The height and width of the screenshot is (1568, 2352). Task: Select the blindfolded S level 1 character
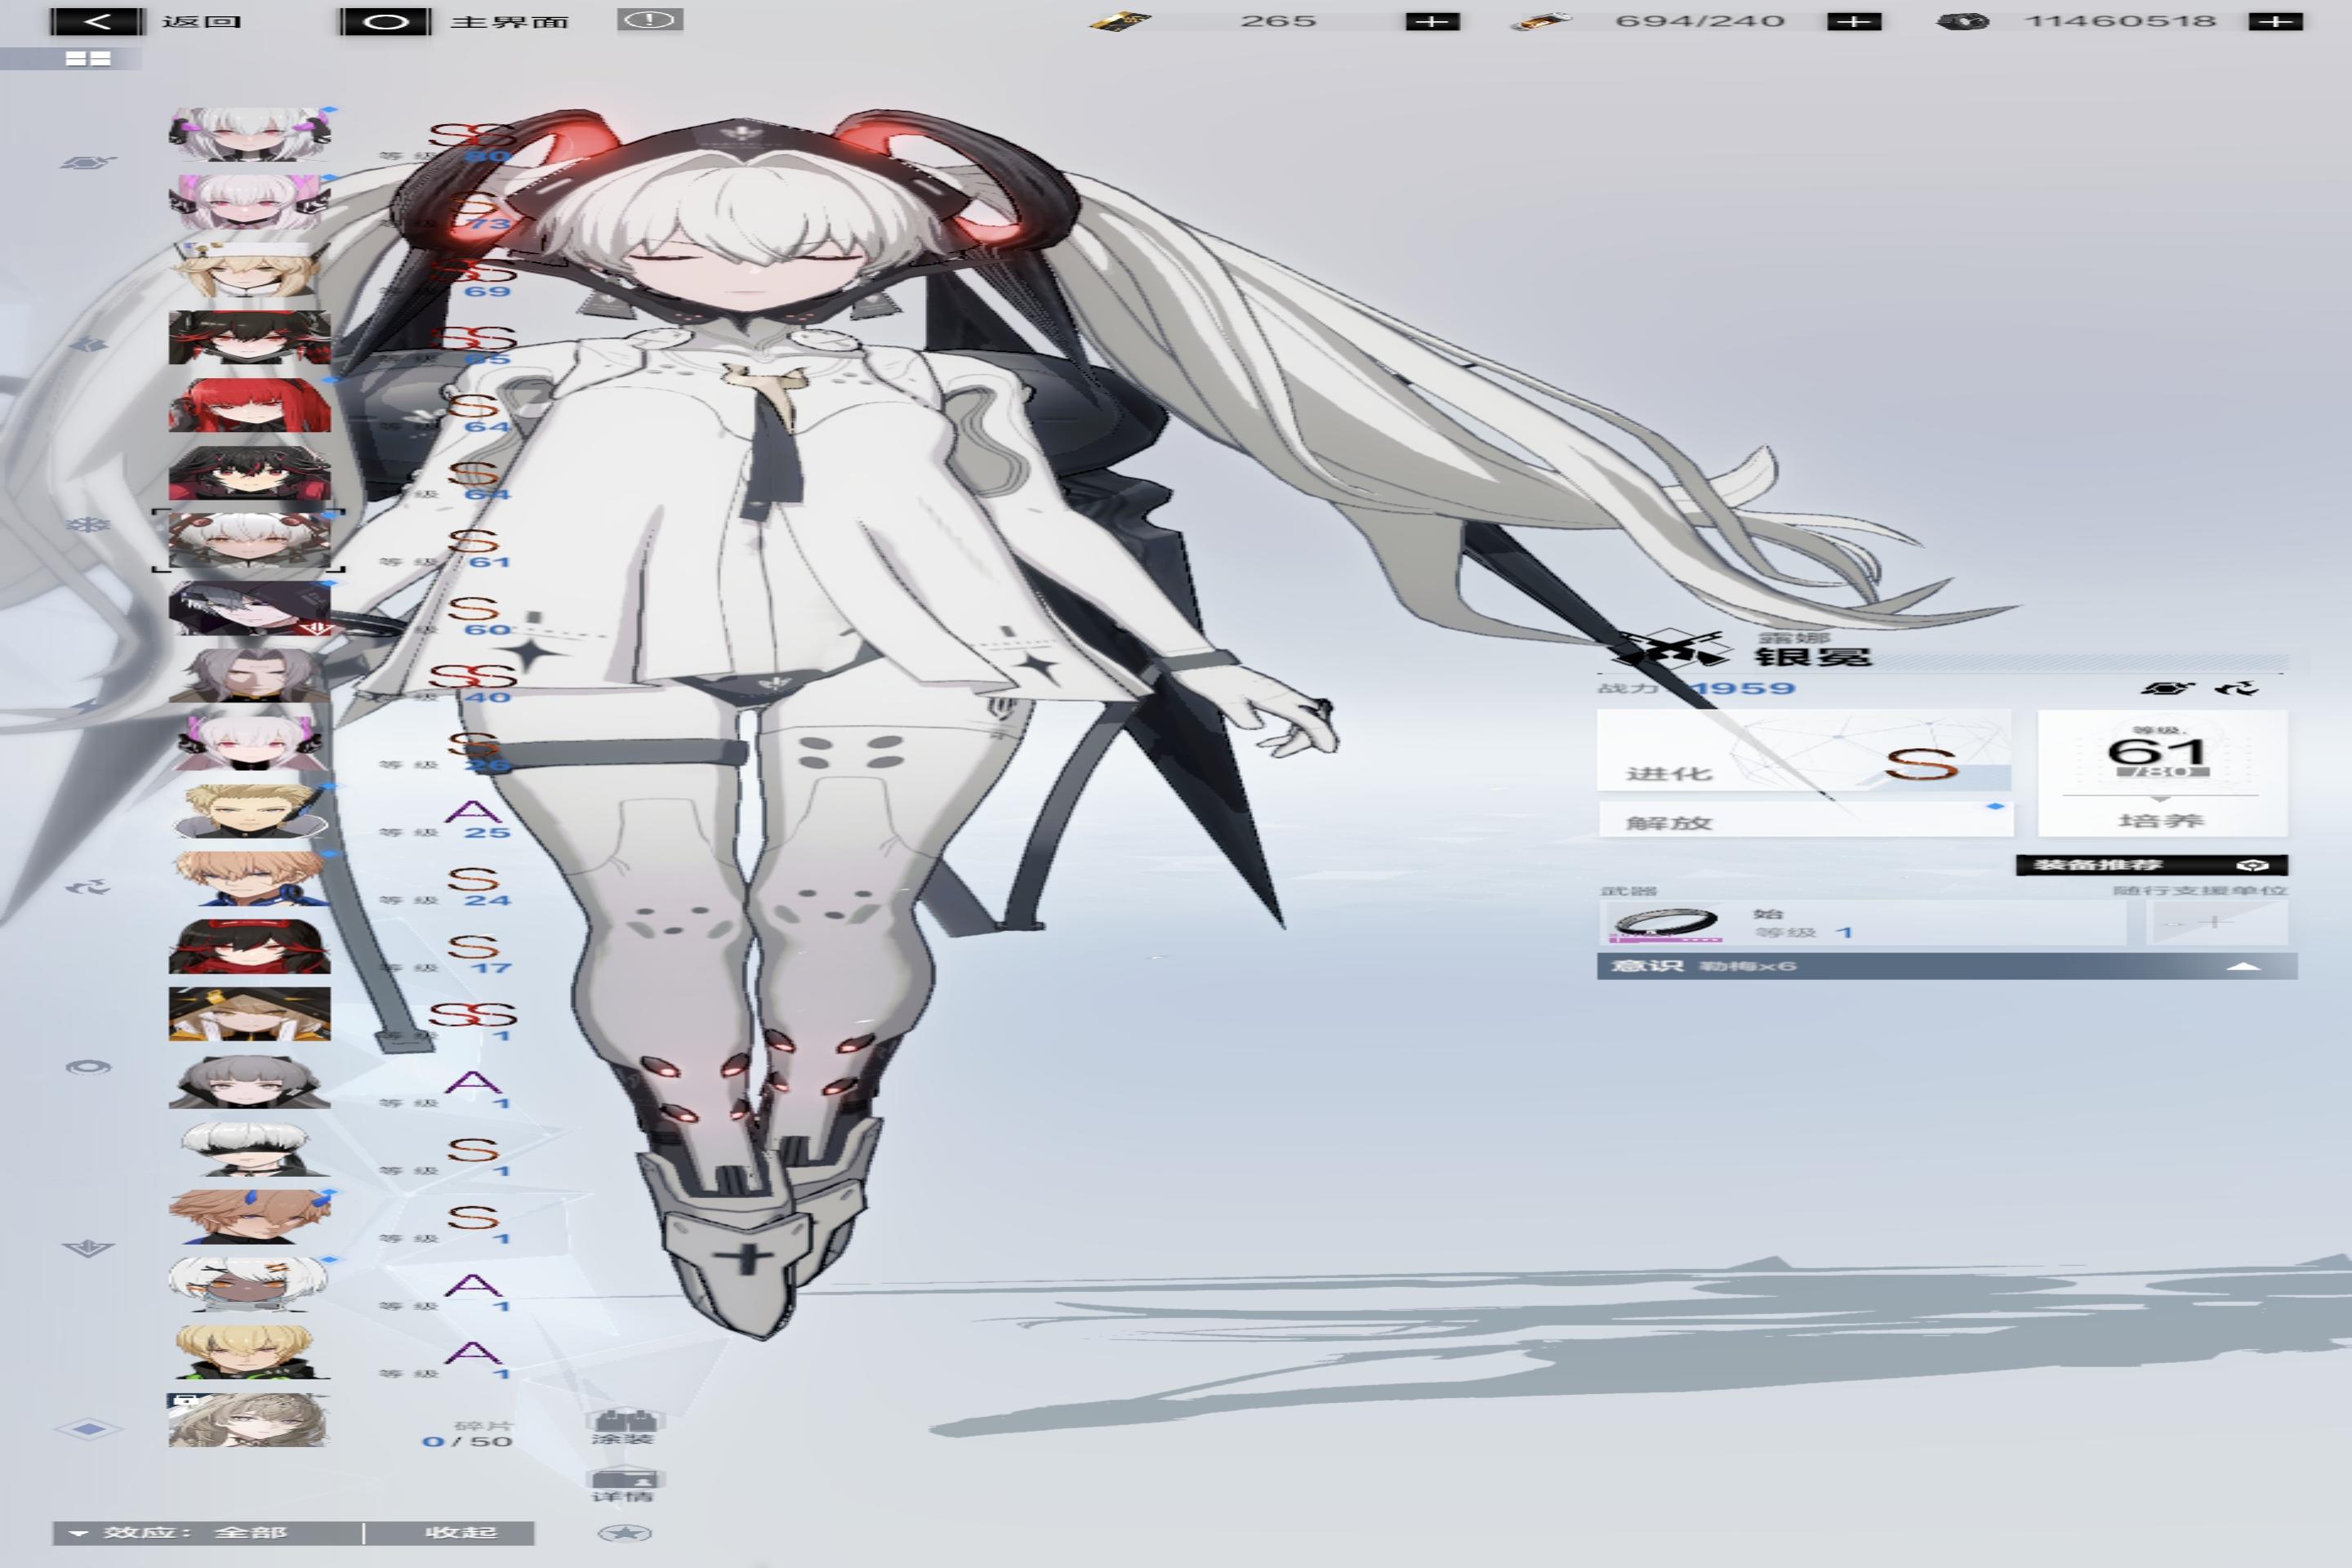click(249, 1149)
